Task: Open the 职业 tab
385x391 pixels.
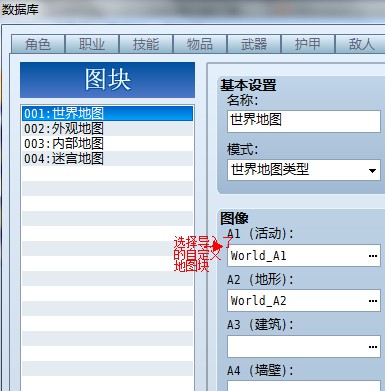Action: [x=92, y=44]
